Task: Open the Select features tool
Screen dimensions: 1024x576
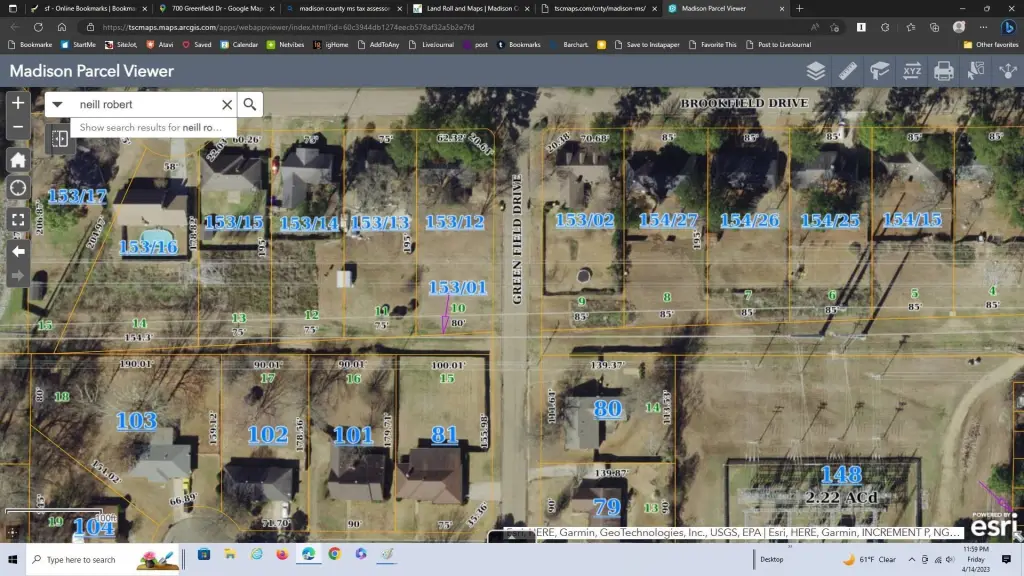Action: [x=975, y=71]
